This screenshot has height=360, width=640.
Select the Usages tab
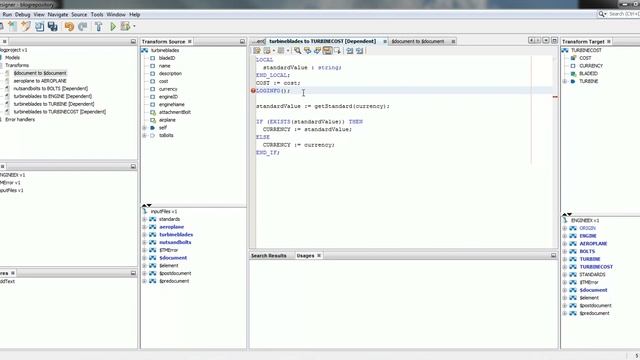[x=305, y=256]
